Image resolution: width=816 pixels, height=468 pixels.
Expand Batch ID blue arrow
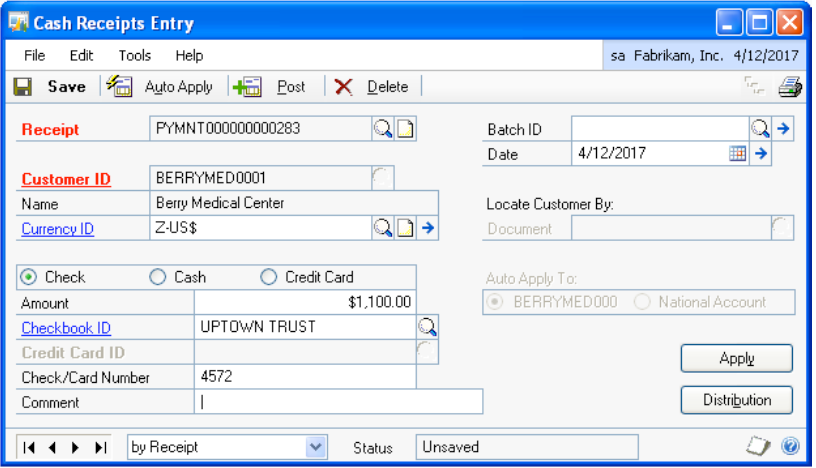(x=785, y=128)
